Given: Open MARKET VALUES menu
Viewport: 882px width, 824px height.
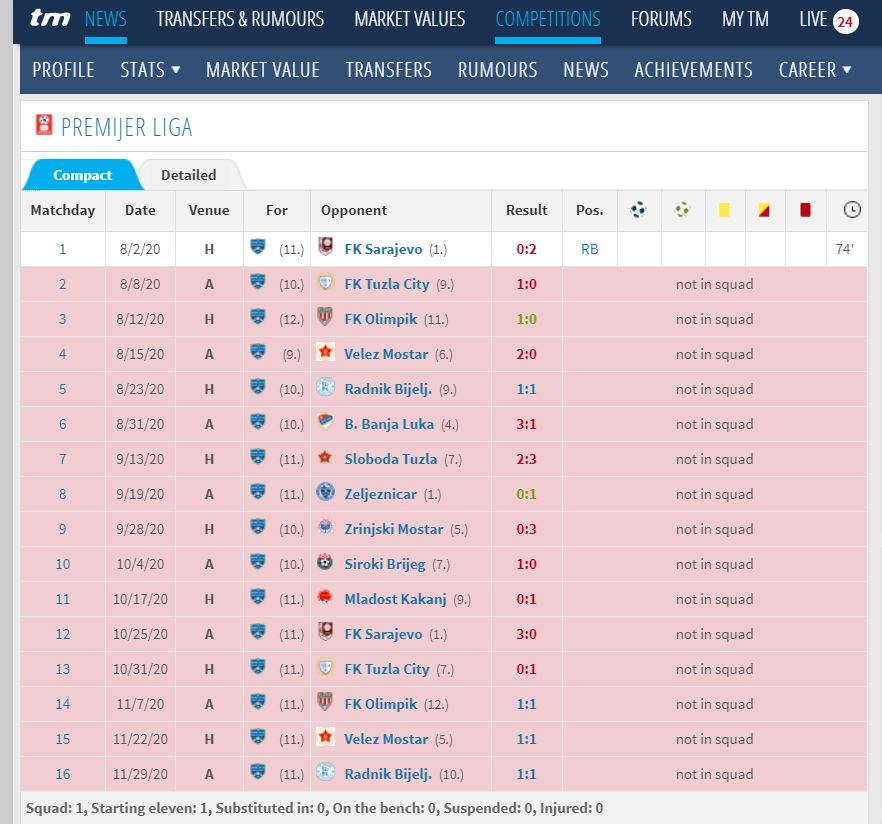Looking at the screenshot, I should 410,19.
